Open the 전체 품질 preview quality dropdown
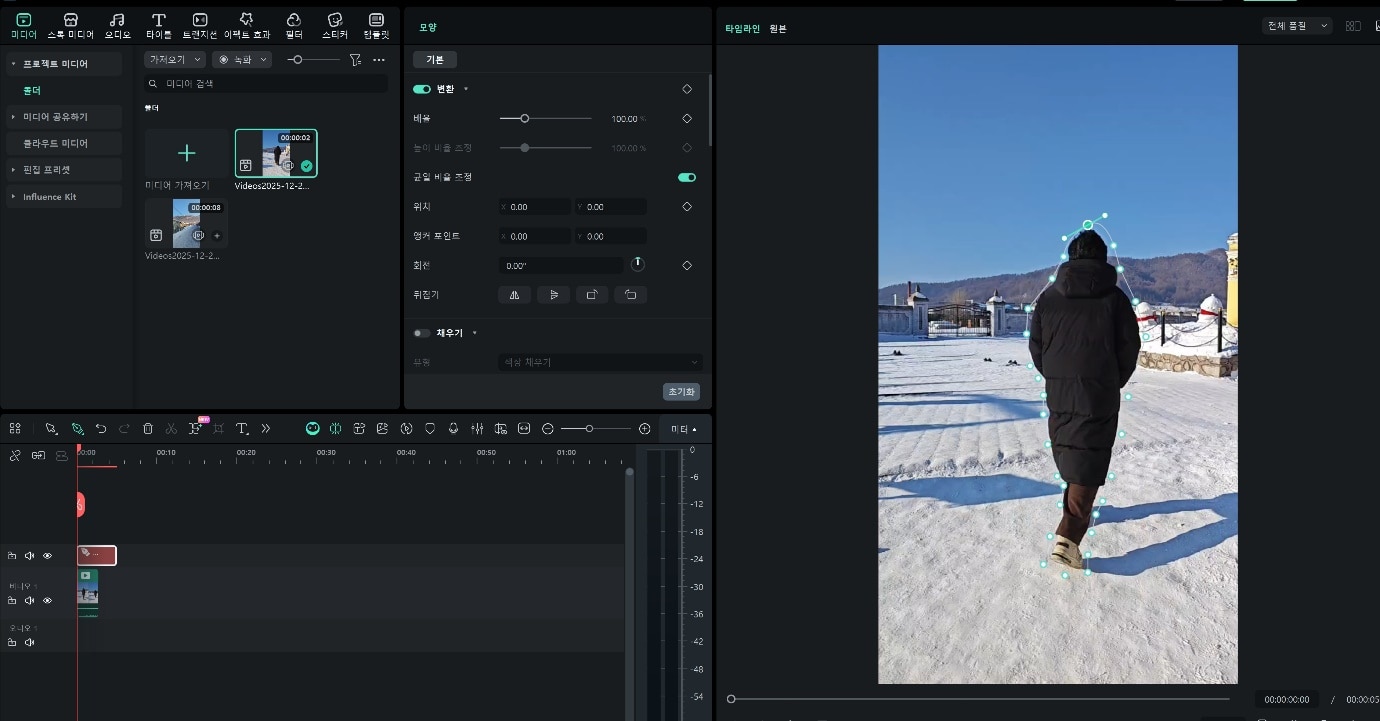 [1297, 26]
